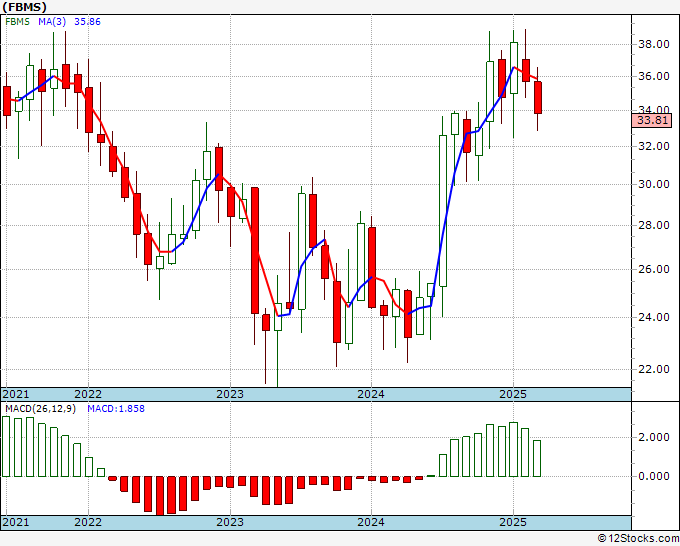Open the 12Stocks.com copyright link
Viewport: 680px width, 546px height.
[x=638, y=538]
